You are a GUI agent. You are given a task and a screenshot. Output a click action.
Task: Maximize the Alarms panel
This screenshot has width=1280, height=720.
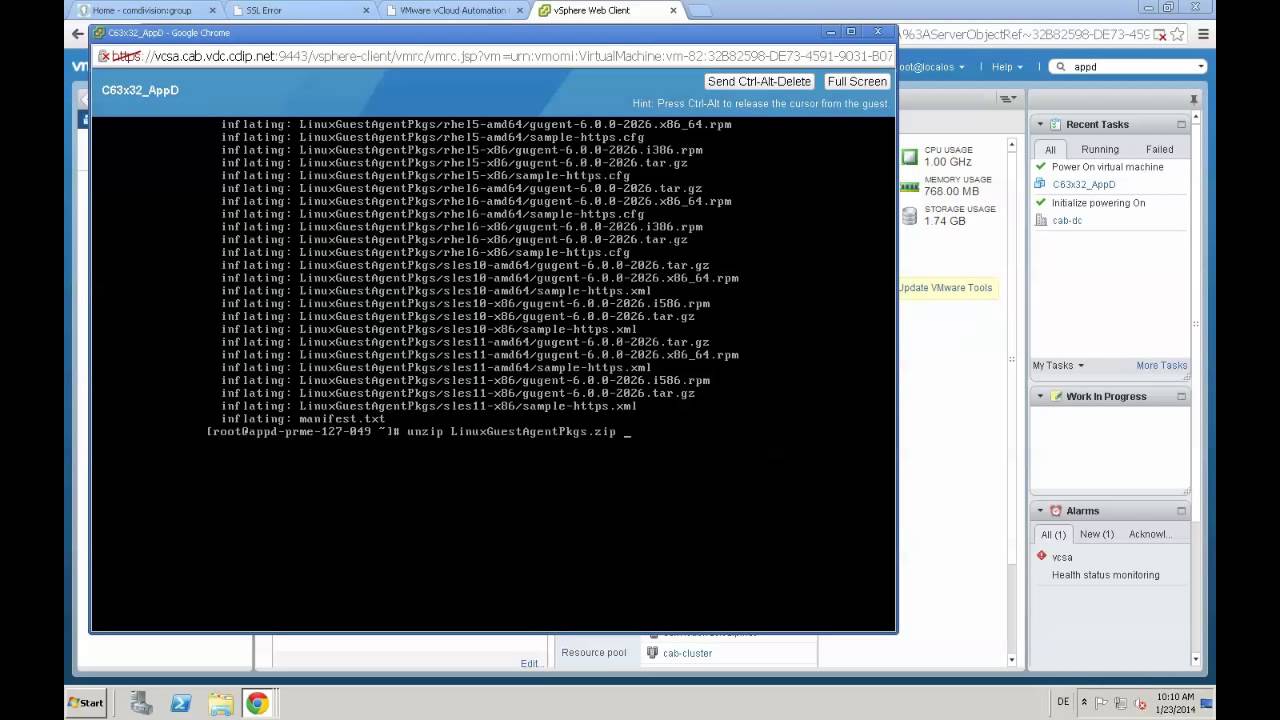click(x=1181, y=511)
